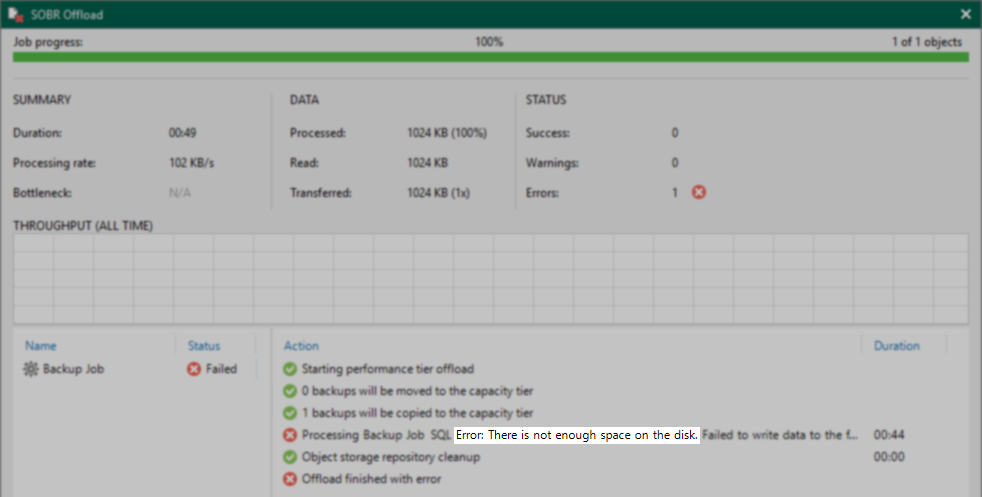Screen dimensions: 982x497
Task: Click error icon for Offload finished with error
Action: pyautogui.click(x=289, y=479)
